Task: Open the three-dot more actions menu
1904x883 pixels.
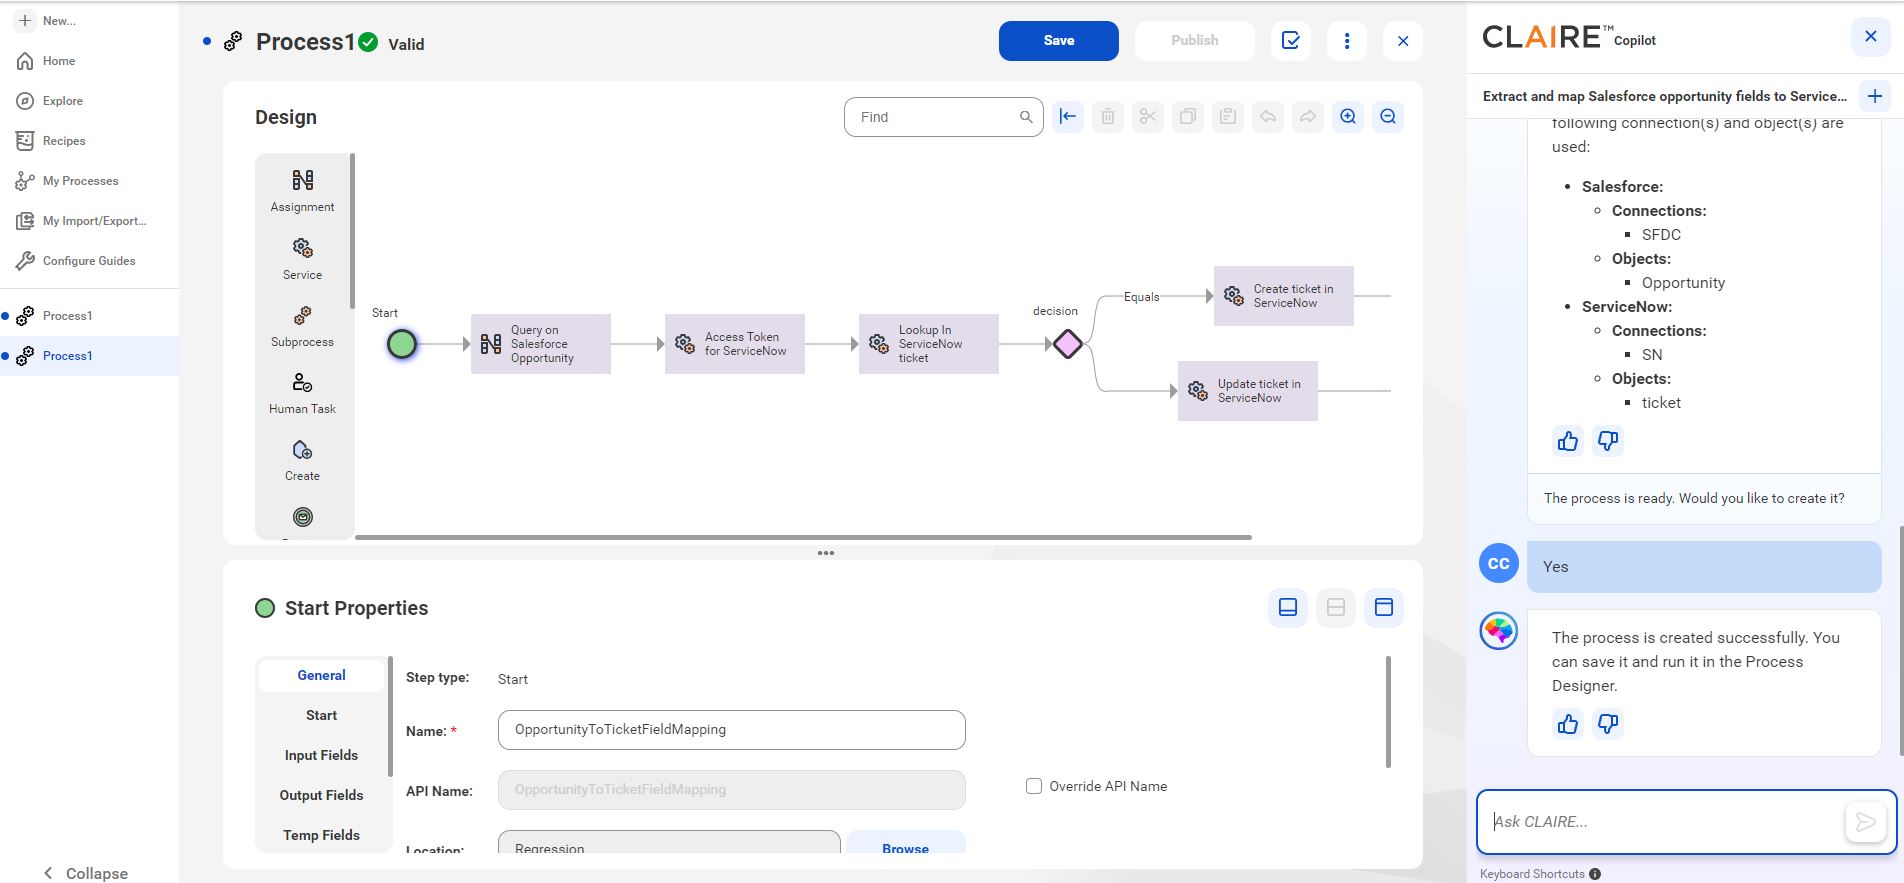Action: click(1347, 41)
